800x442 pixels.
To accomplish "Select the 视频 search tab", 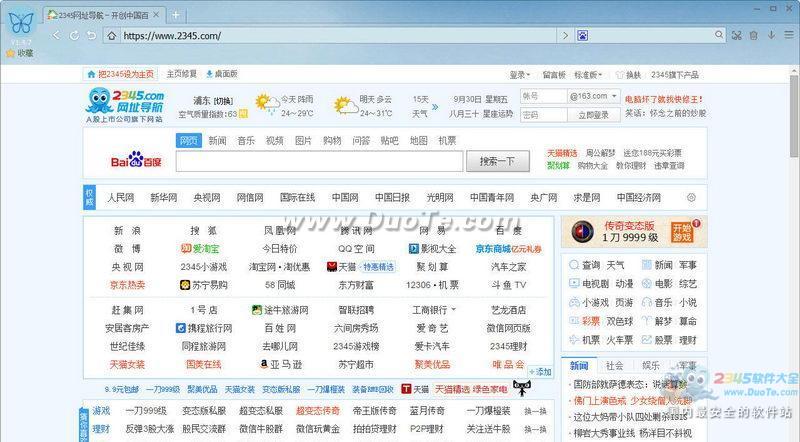I will click(274, 140).
